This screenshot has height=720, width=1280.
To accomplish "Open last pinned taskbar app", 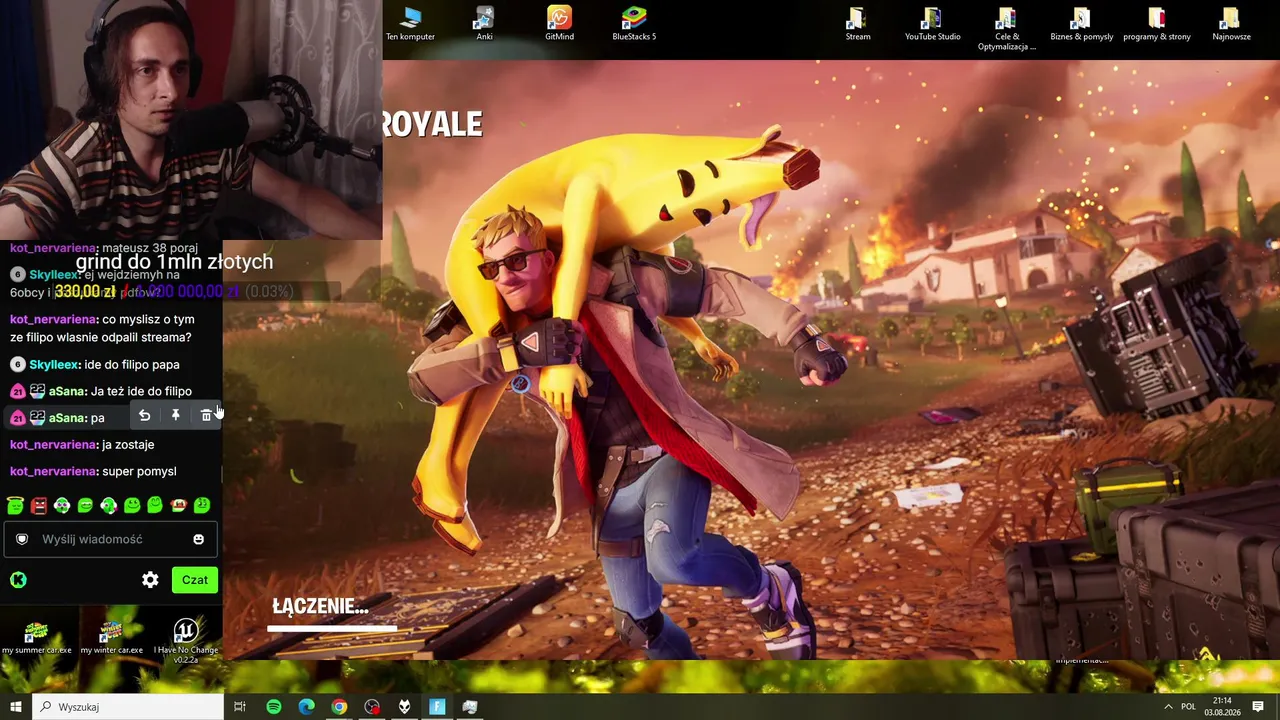I will [470, 707].
